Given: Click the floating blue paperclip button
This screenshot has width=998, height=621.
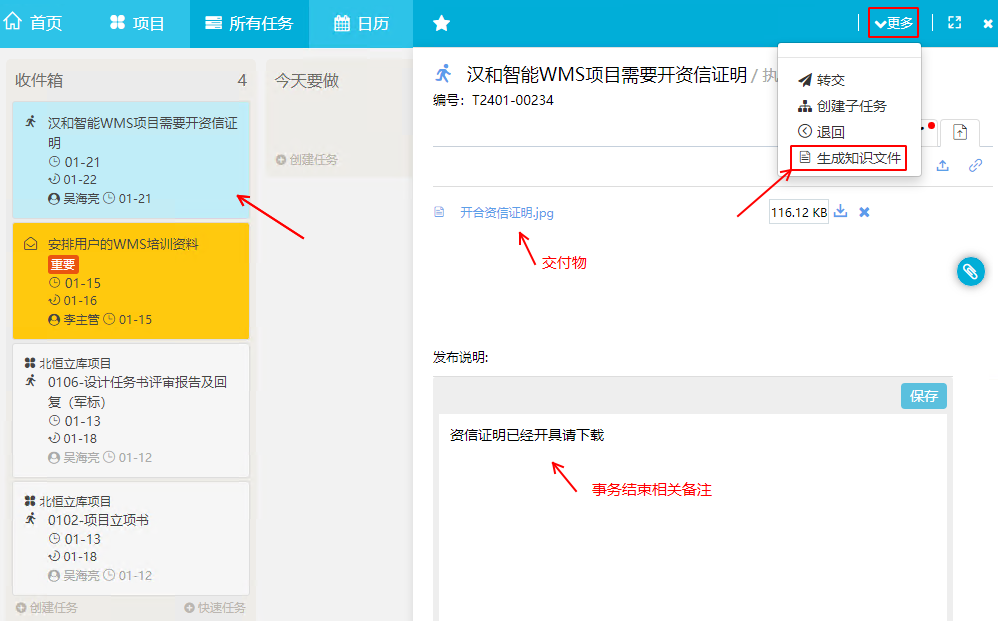Looking at the screenshot, I should 970,271.
